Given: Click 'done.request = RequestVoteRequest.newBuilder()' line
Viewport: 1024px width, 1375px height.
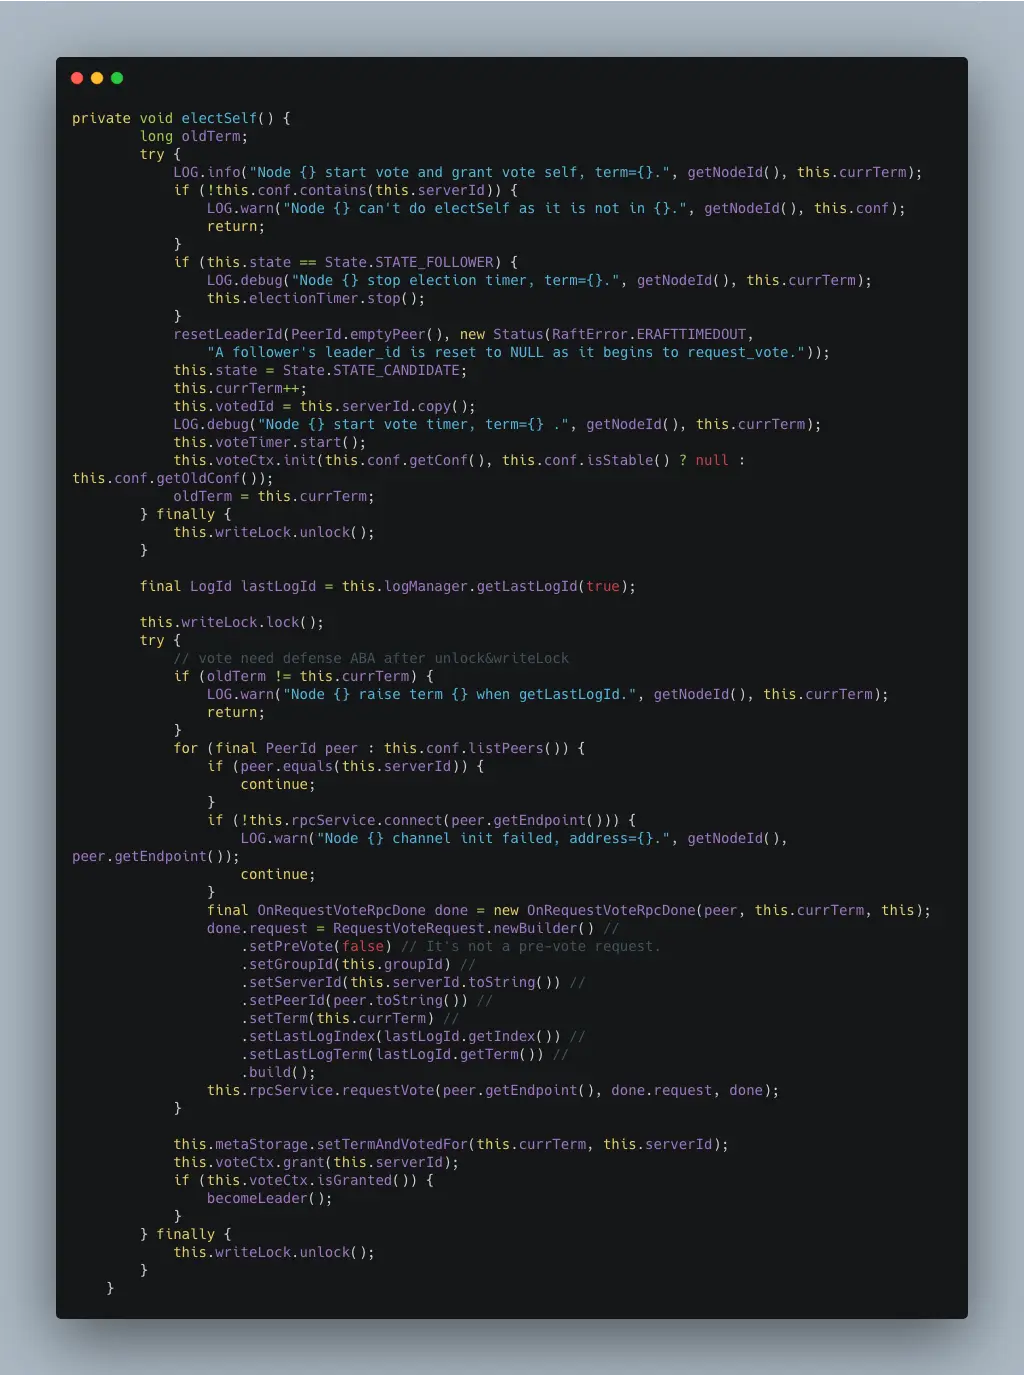Looking at the screenshot, I should pyautogui.click(x=413, y=928).
